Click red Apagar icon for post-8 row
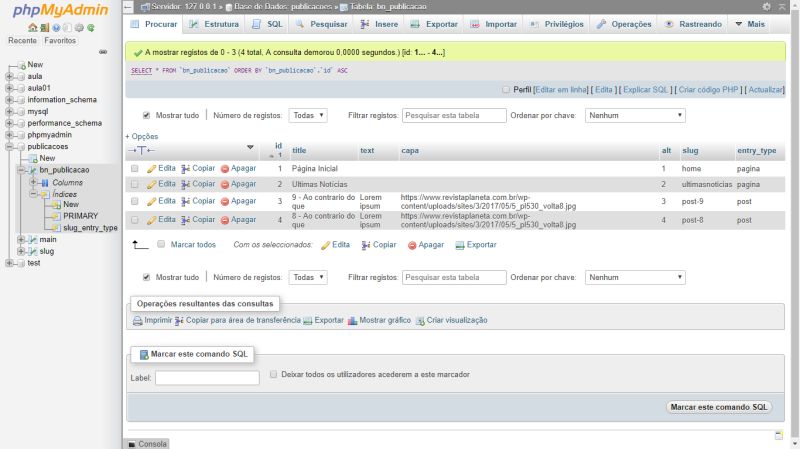This screenshot has height=449, width=800. coord(224,220)
